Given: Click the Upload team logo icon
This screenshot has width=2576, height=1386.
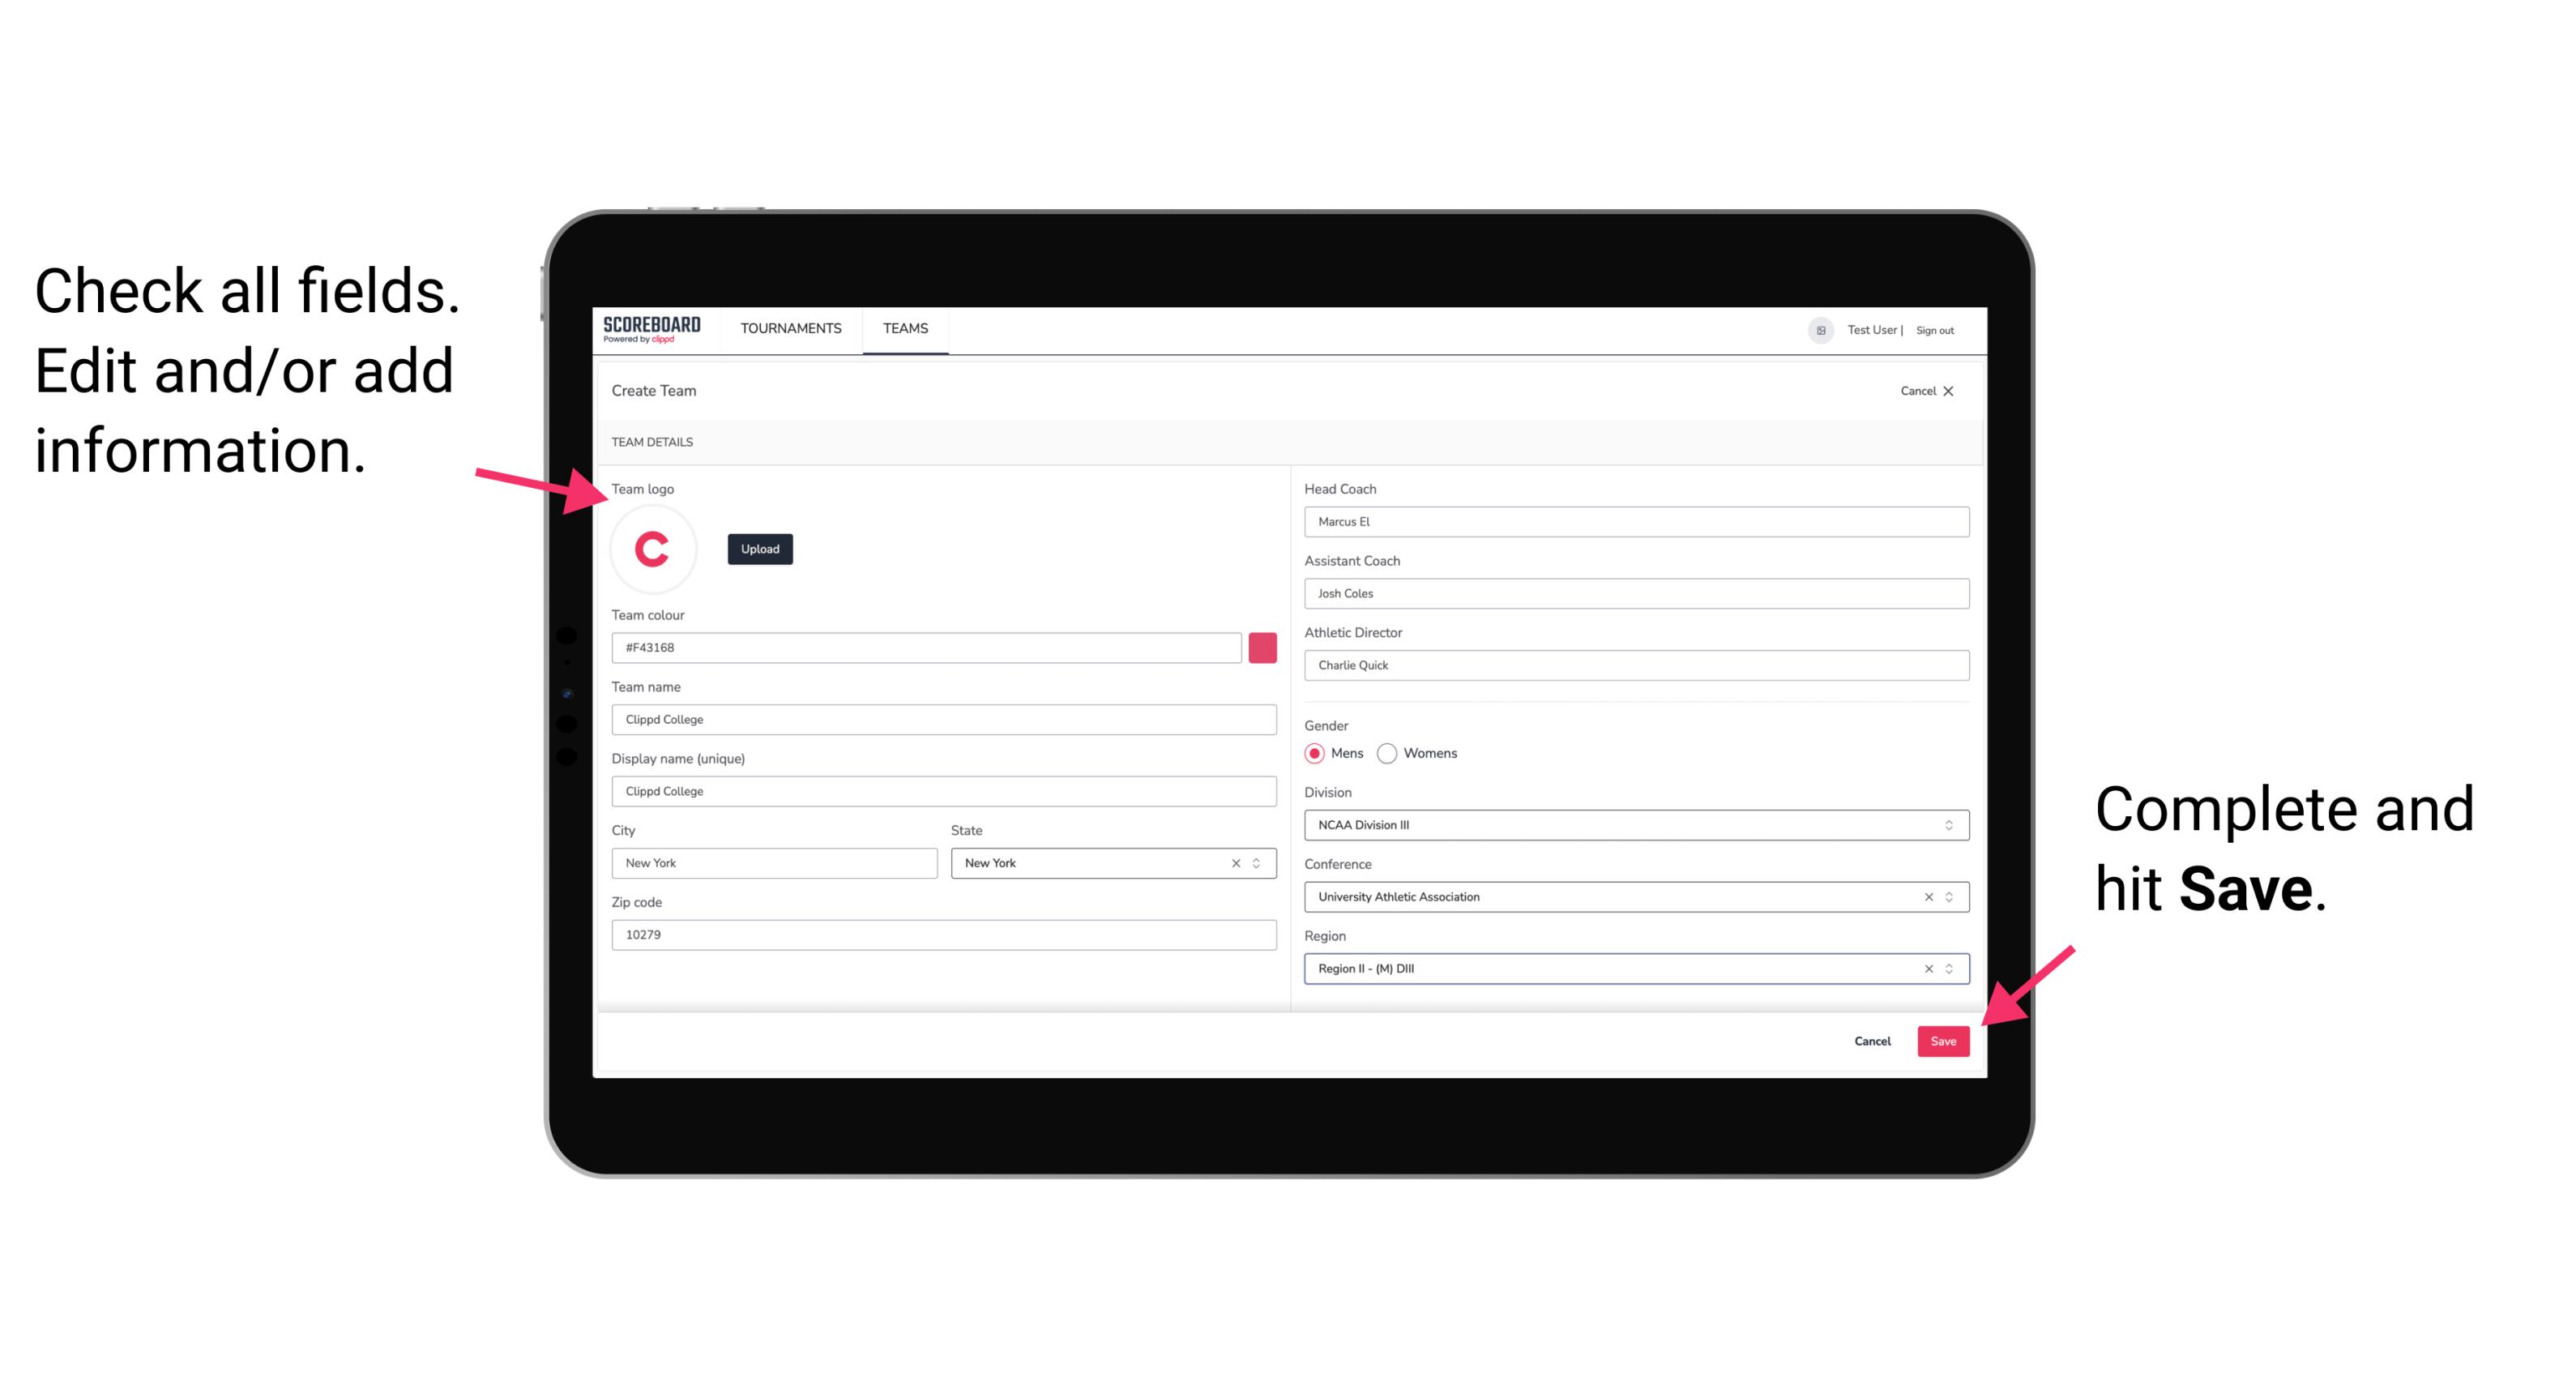Looking at the screenshot, I should point(759,548).
